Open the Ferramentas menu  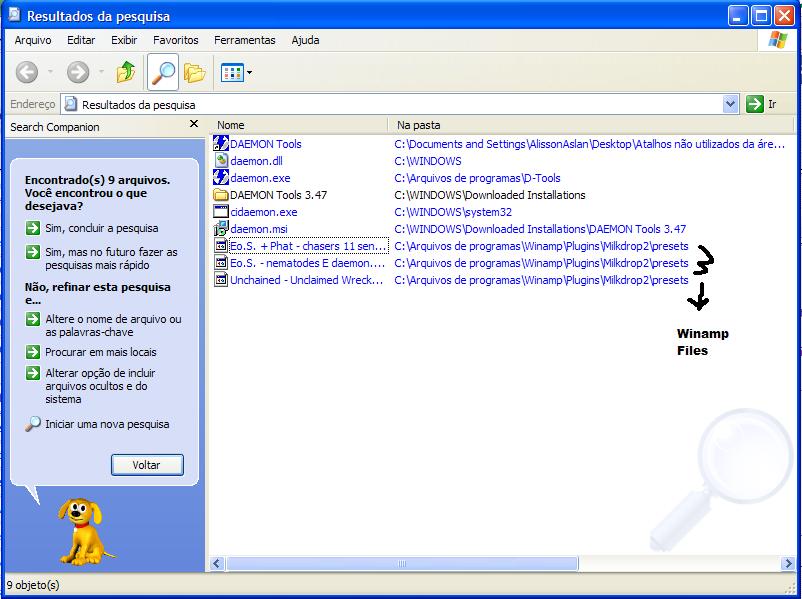click(244, 40)
